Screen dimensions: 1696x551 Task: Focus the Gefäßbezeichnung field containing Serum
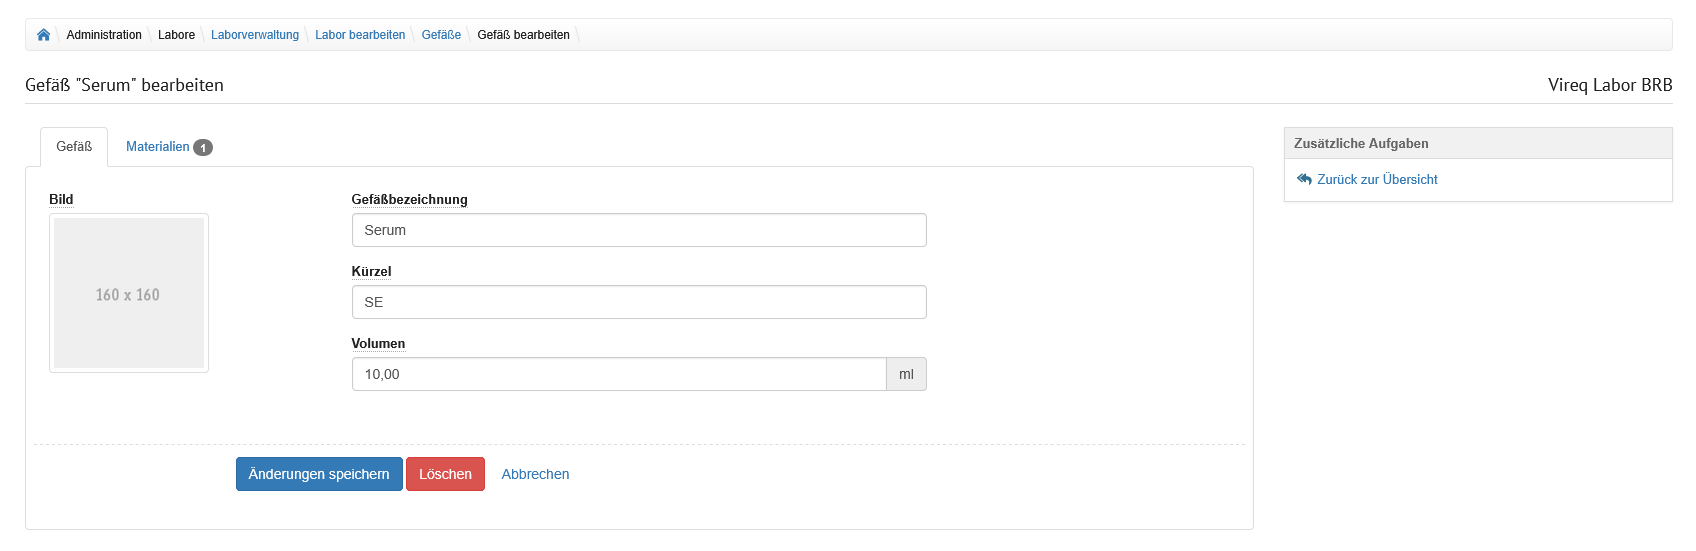pos(638,230)
